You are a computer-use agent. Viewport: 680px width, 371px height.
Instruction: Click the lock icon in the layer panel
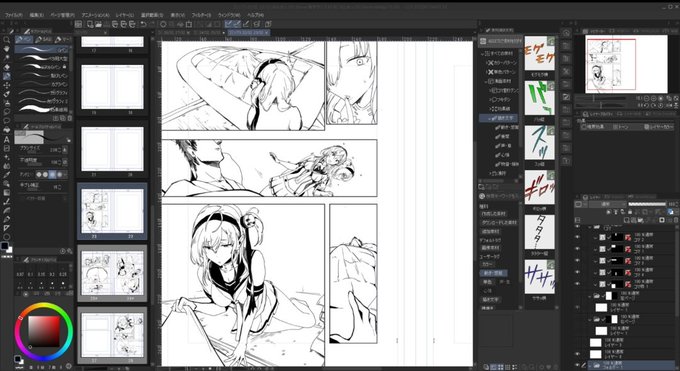click(x=630, y=212)
